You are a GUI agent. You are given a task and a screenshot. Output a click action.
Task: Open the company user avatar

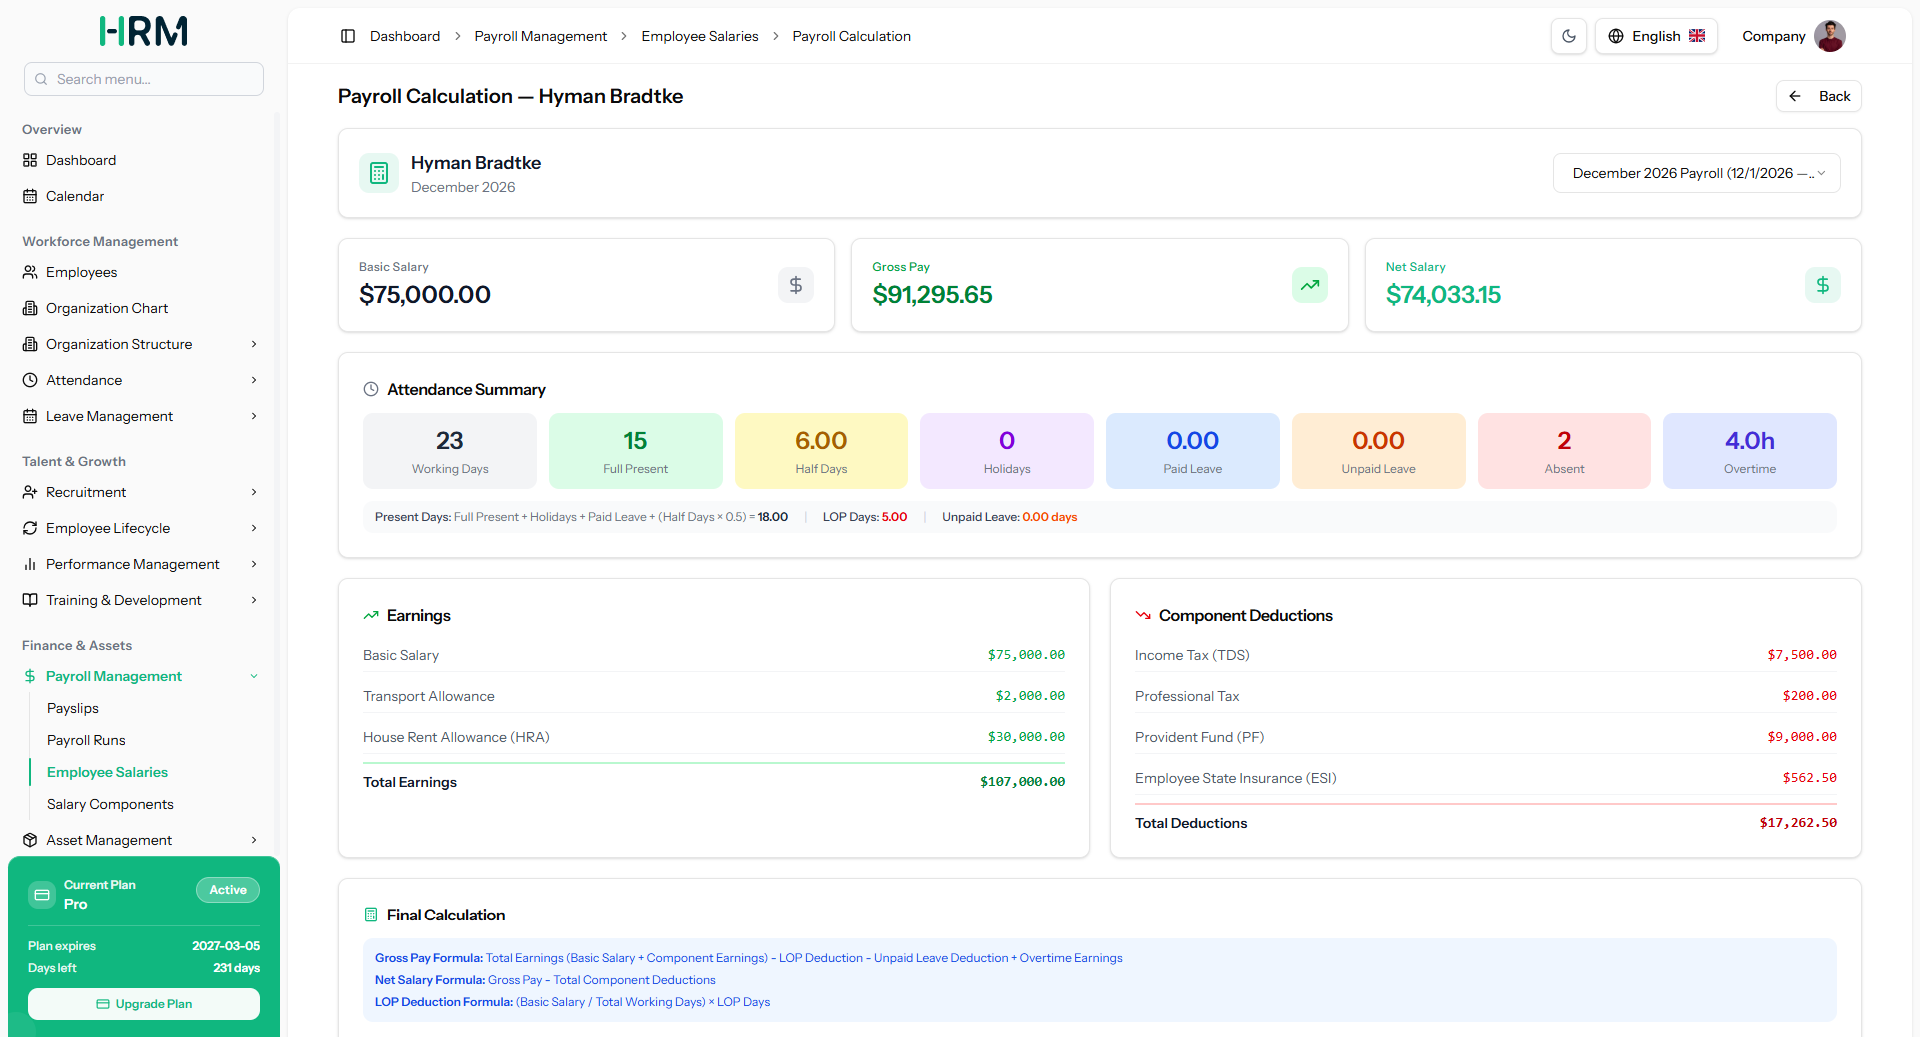coord(1830,36)
